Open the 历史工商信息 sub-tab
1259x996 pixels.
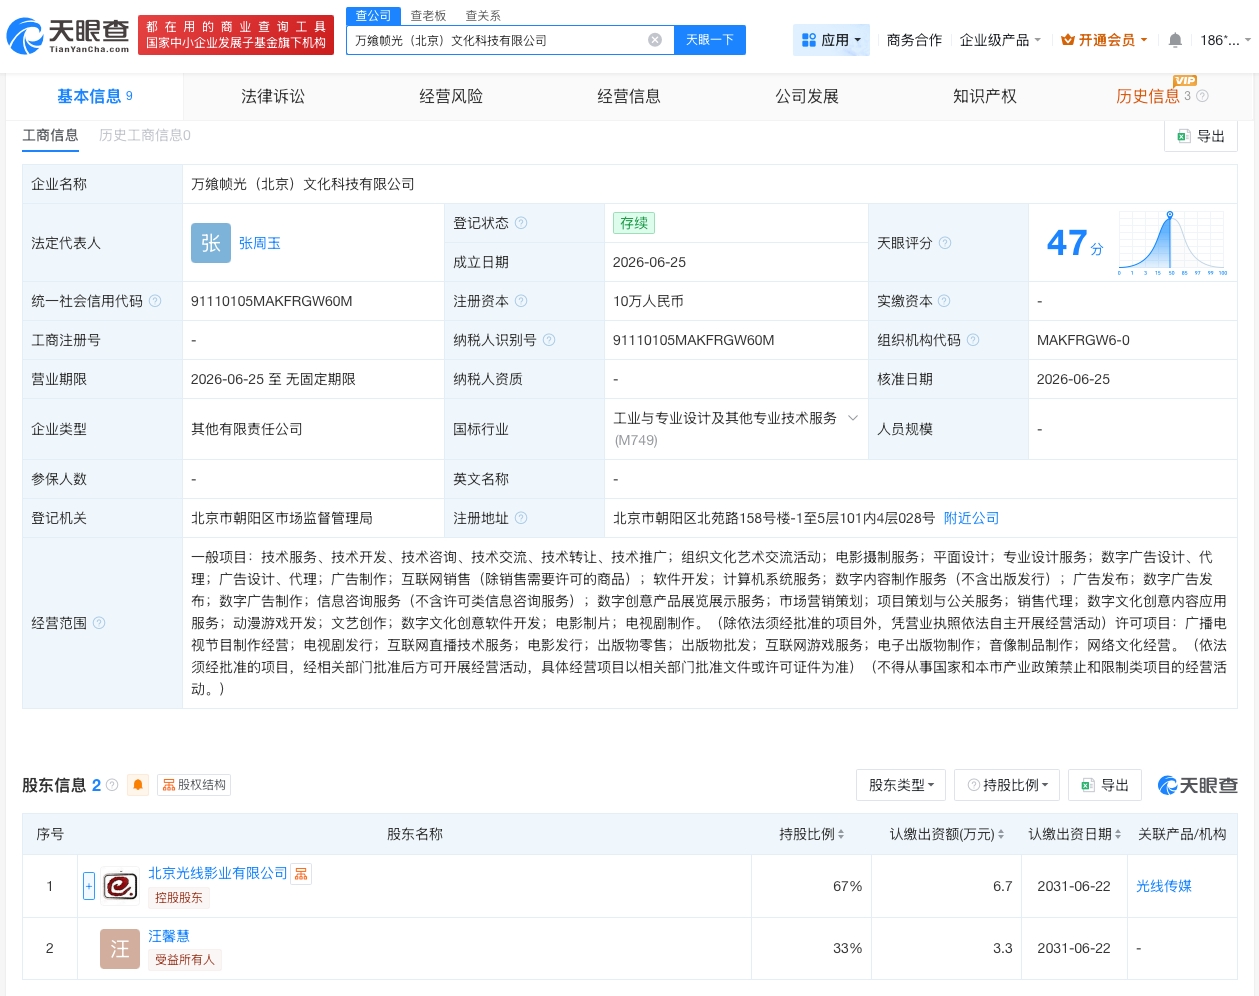click(x=145, y=135)
